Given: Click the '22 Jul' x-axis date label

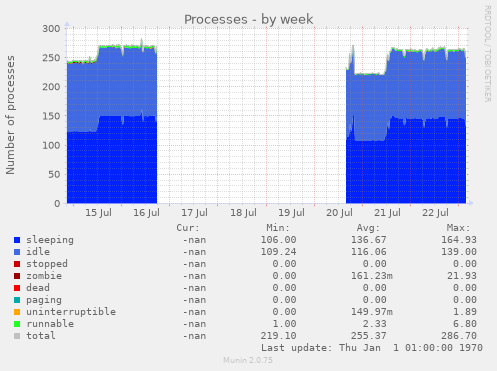Looking at the screenshot, I should click(x=435, y=213).
